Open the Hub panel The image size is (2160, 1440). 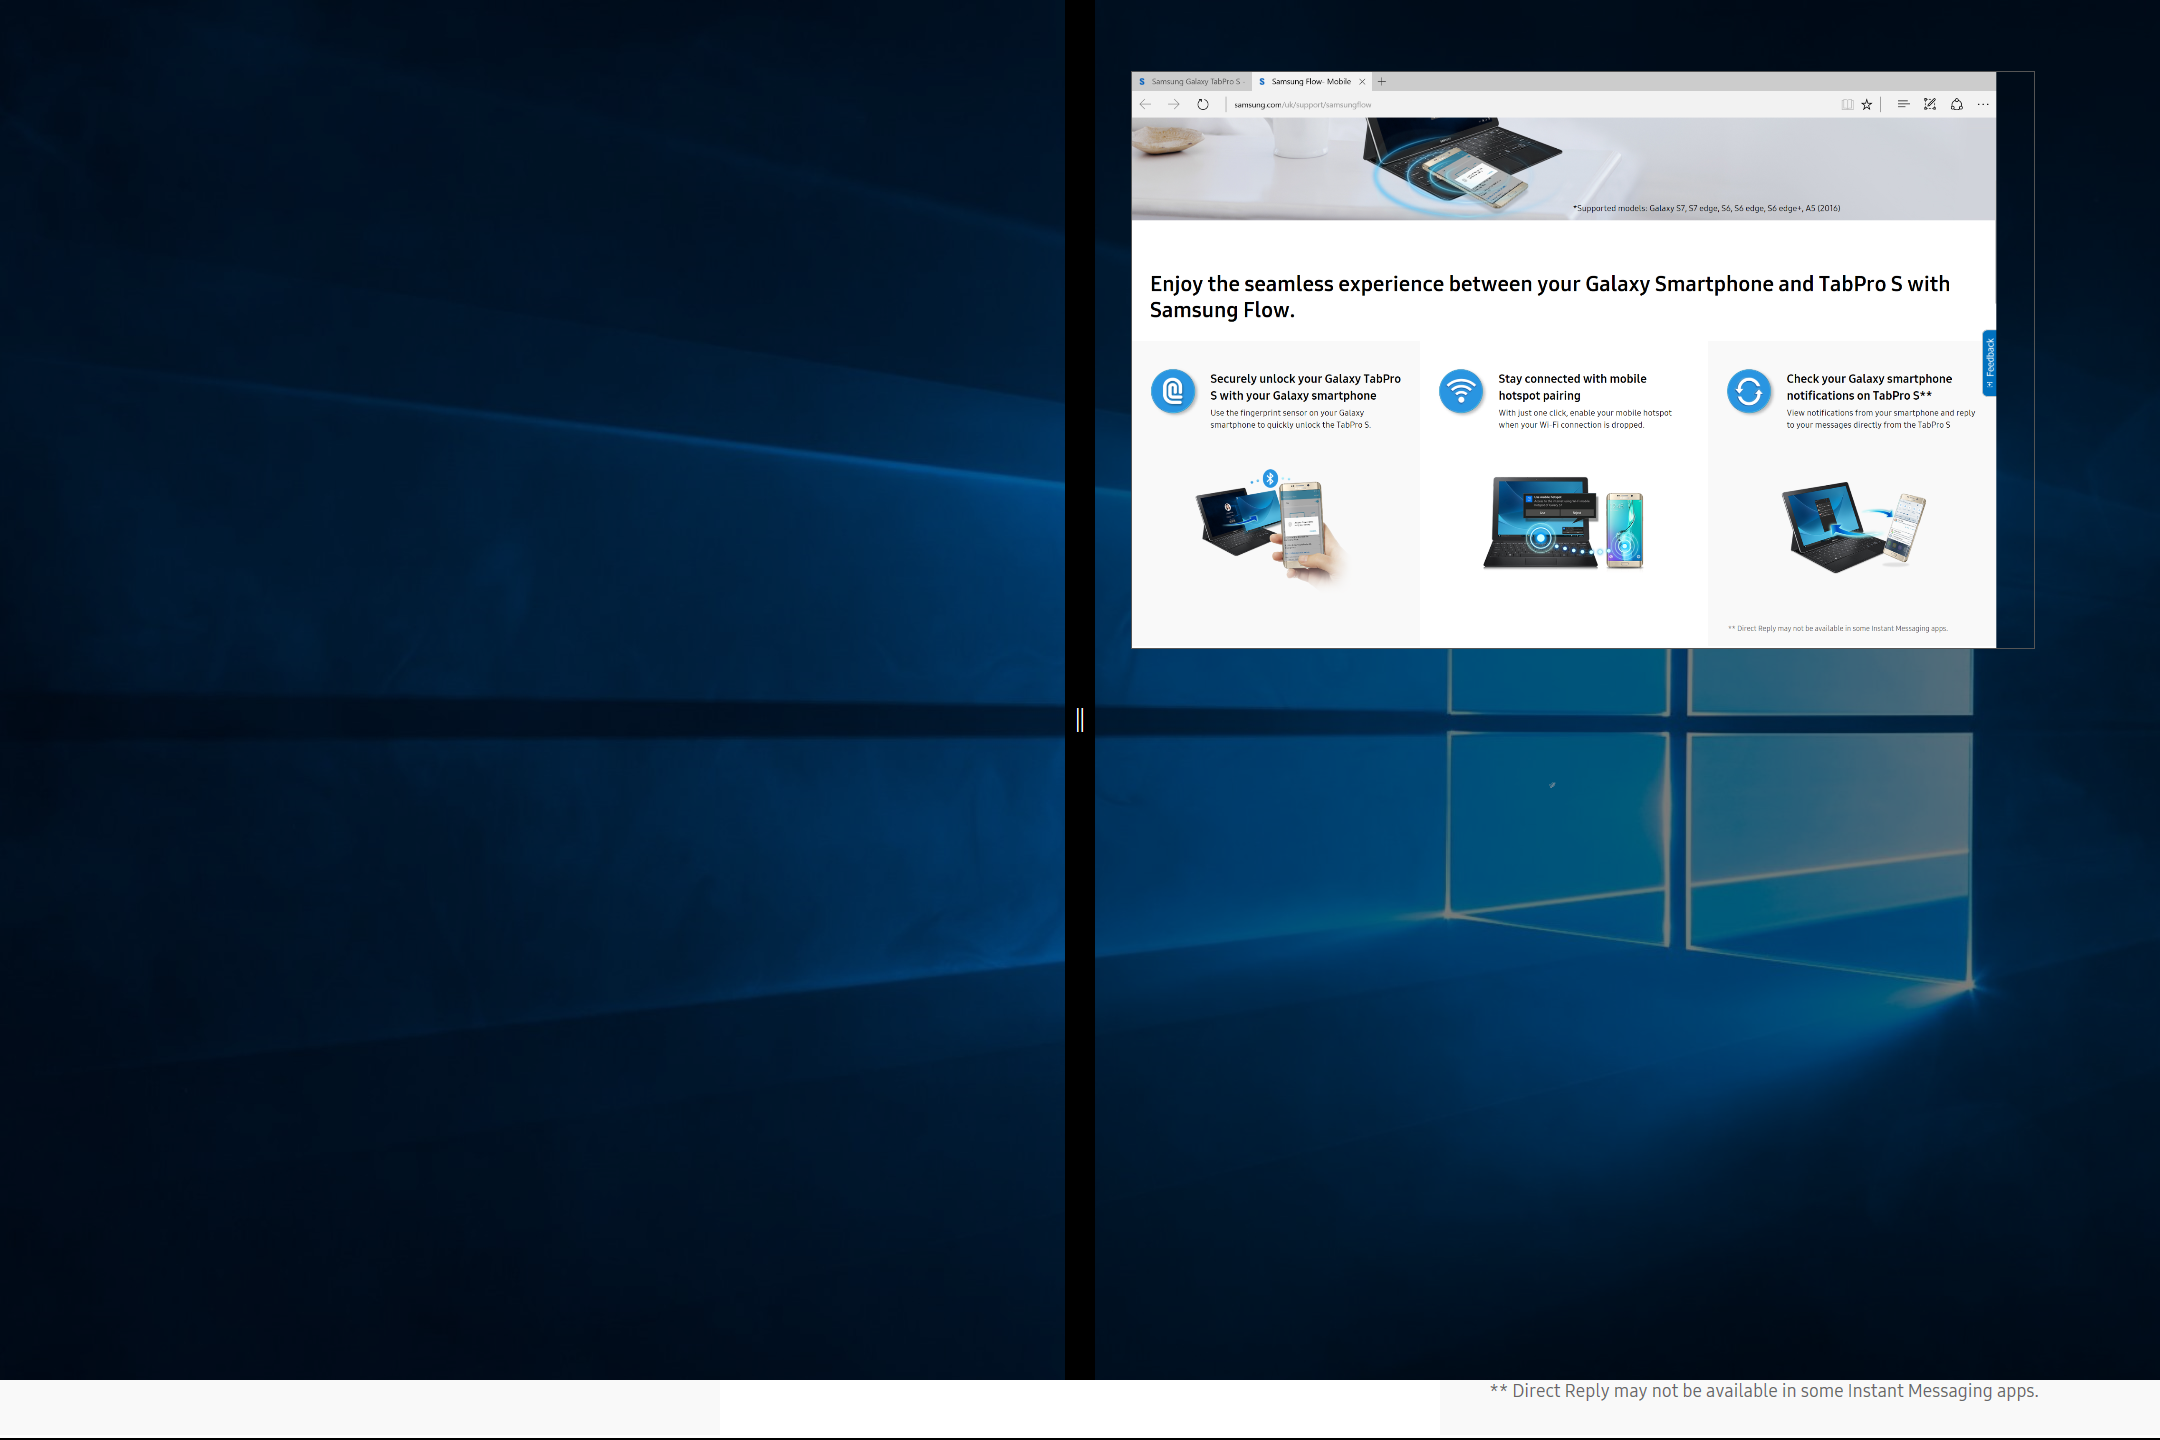[x=1903, y=104]
